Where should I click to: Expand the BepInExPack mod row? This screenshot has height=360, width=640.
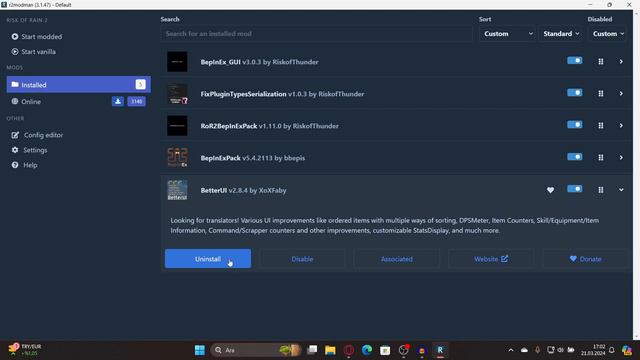coord(621,158)
